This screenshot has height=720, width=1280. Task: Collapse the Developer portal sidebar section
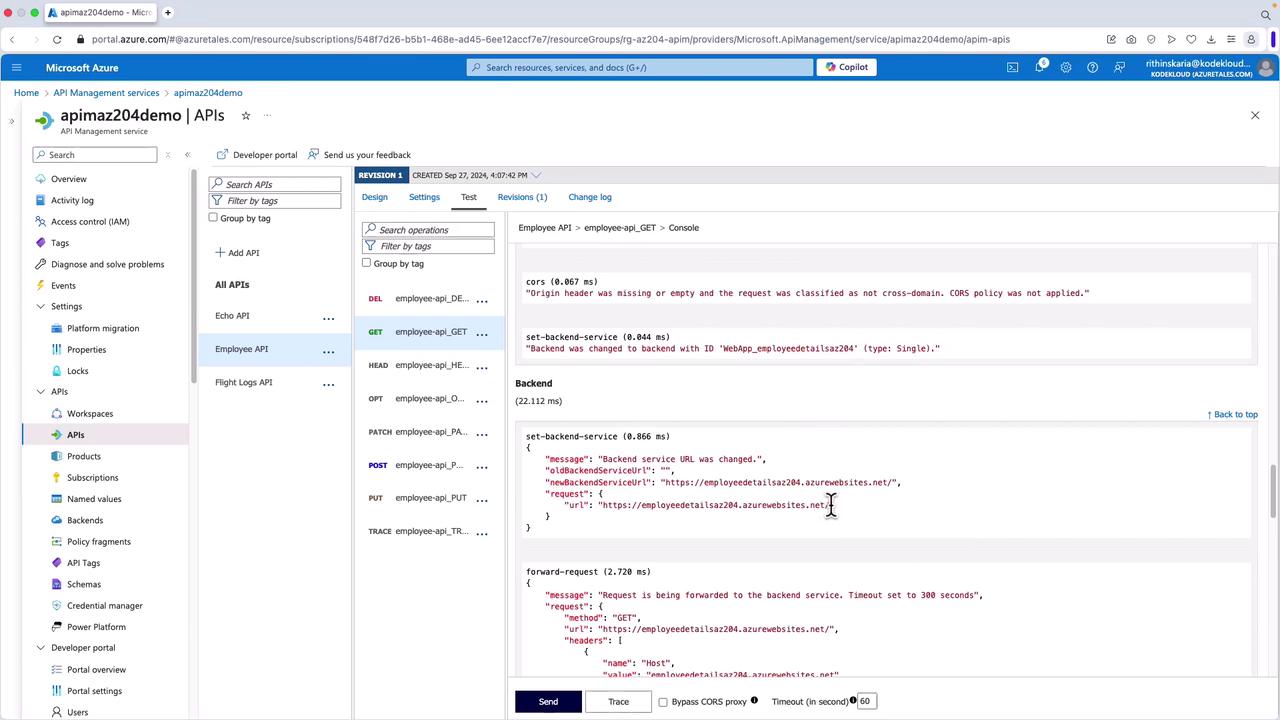(41, 648)
